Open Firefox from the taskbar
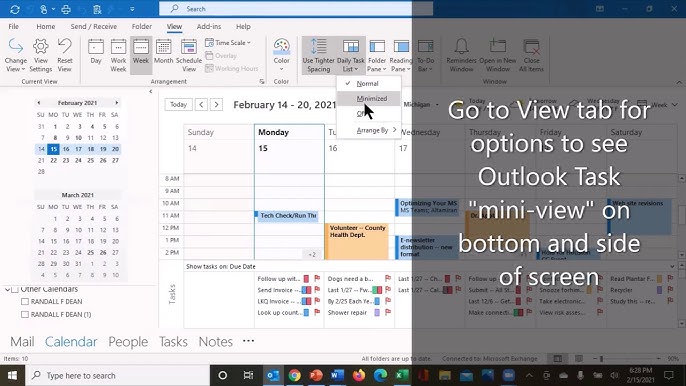Image resolution: width=686 pixels, height=386 pixels. tap(359, 375)
